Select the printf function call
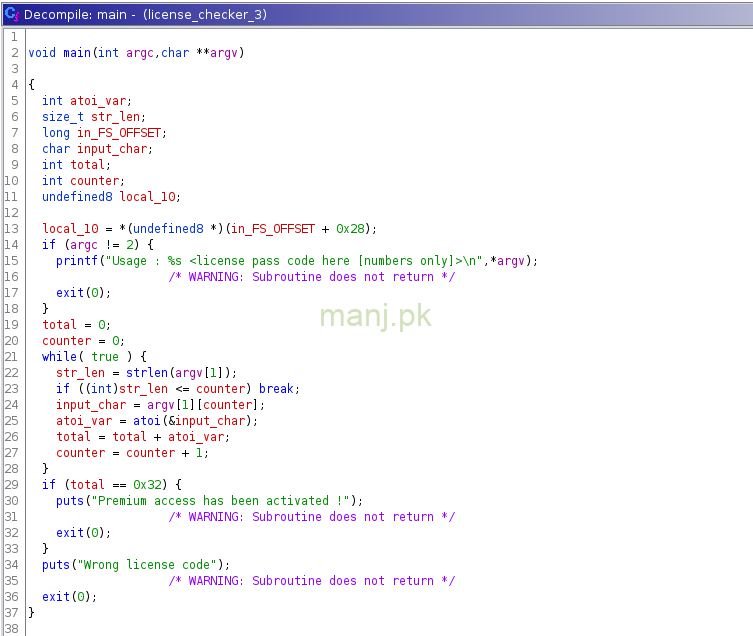This screenshot has height=636, width=753. (76, 261)
